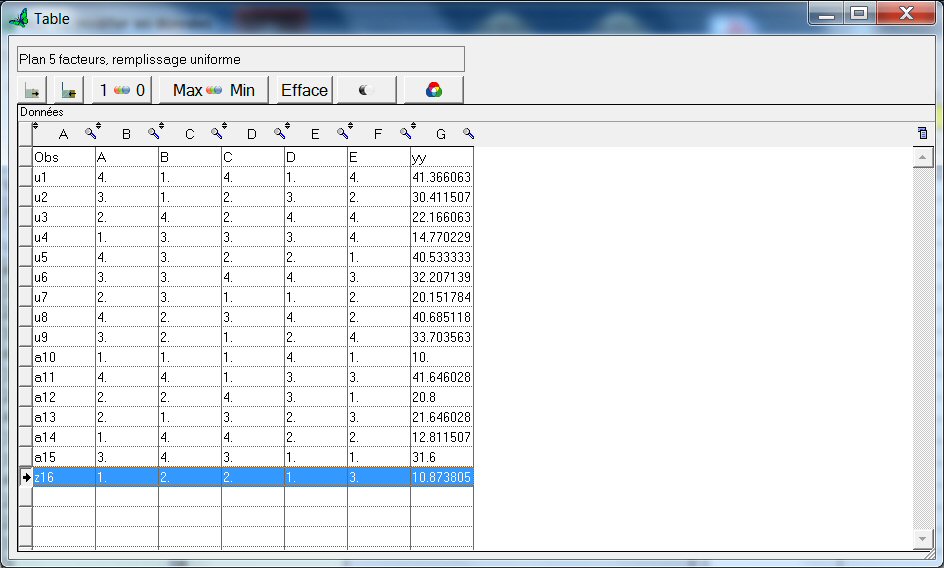944x568 pixels.
Task: Select the column E header
Action: click(x=315, y=134)
